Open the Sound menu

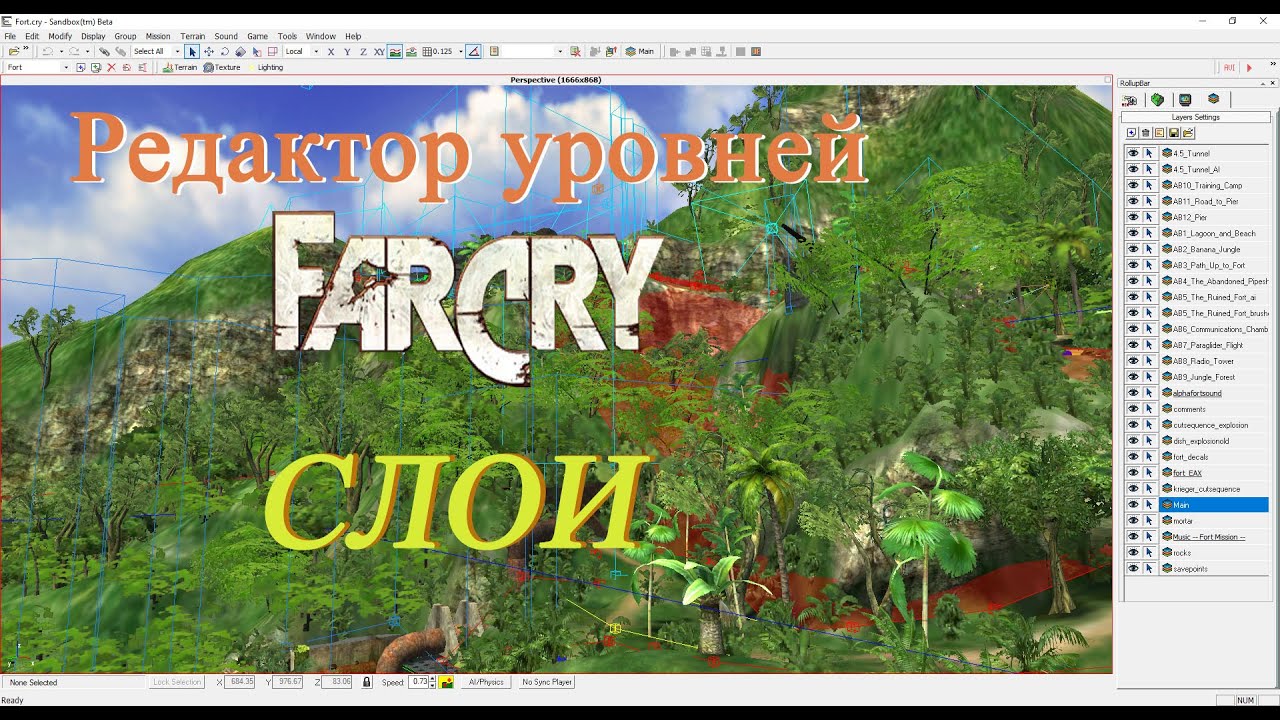(226, 36)
